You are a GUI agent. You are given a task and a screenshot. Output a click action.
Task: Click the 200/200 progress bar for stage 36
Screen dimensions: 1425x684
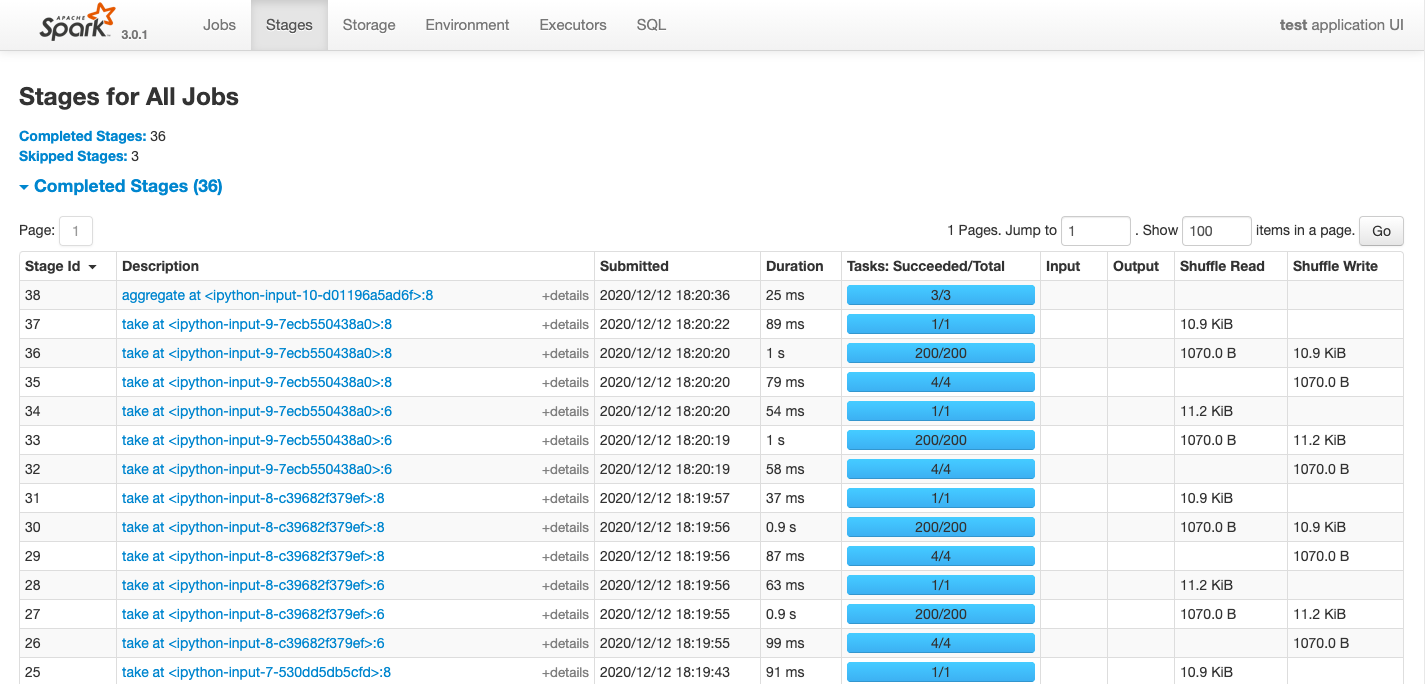click(x=940, y=353)
